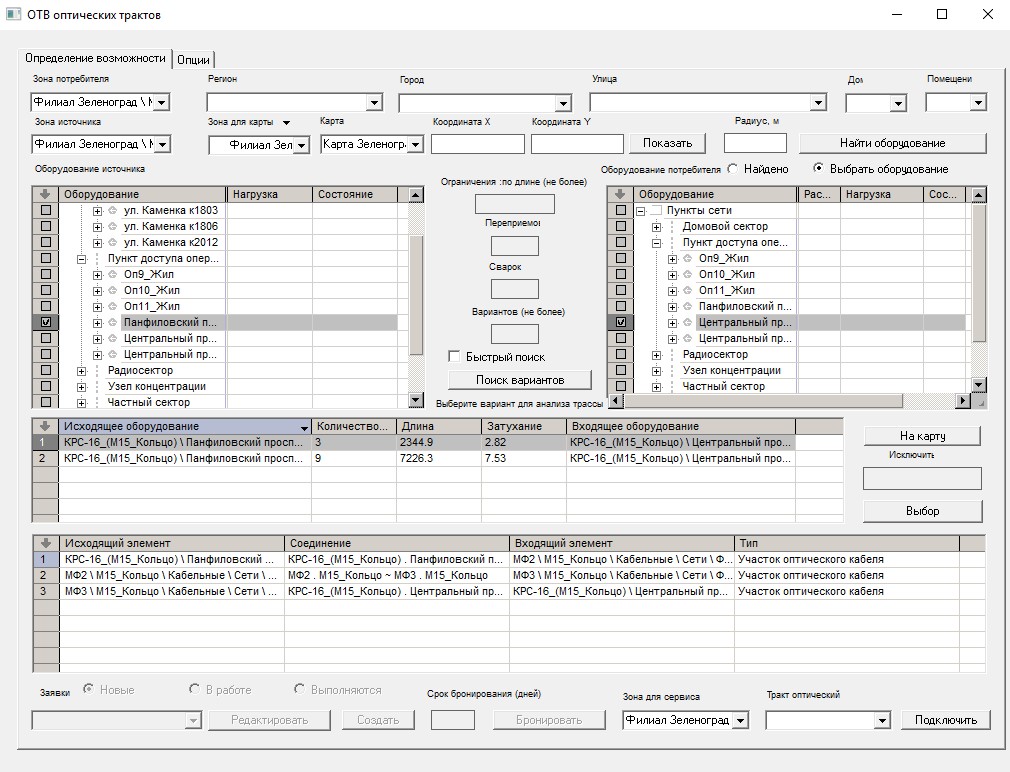Switch to the Определение возможности tab
This screenshot has width=1010, height=772.
(x=95, y=58)
